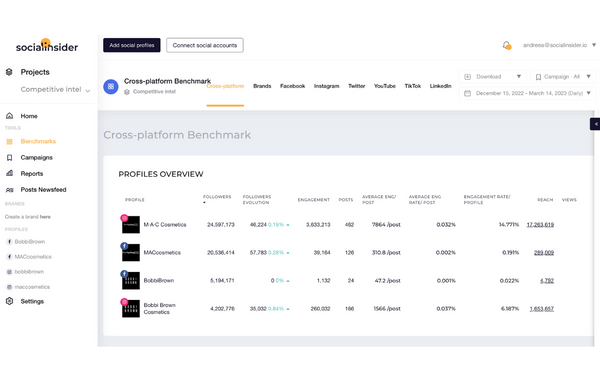600x381 pixels.
Task: Open Posts Newsfeed in the sidebar
Action: 43,190
